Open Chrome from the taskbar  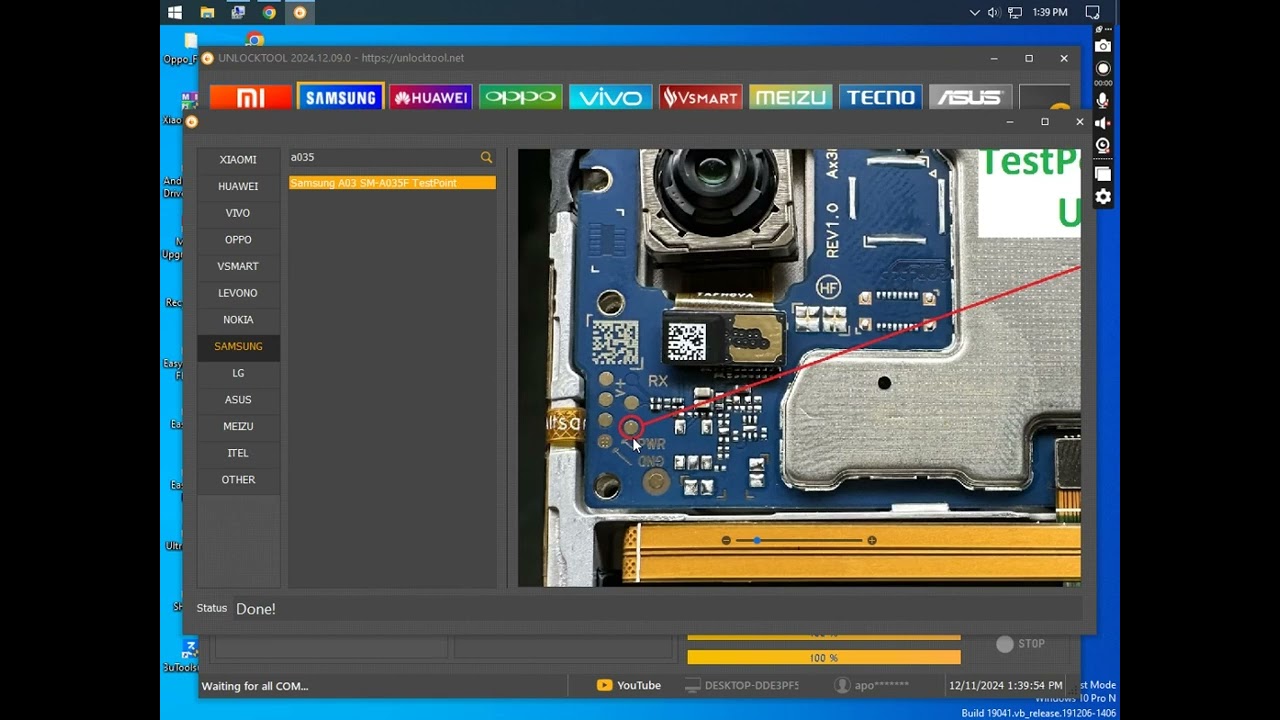[269, 12]
